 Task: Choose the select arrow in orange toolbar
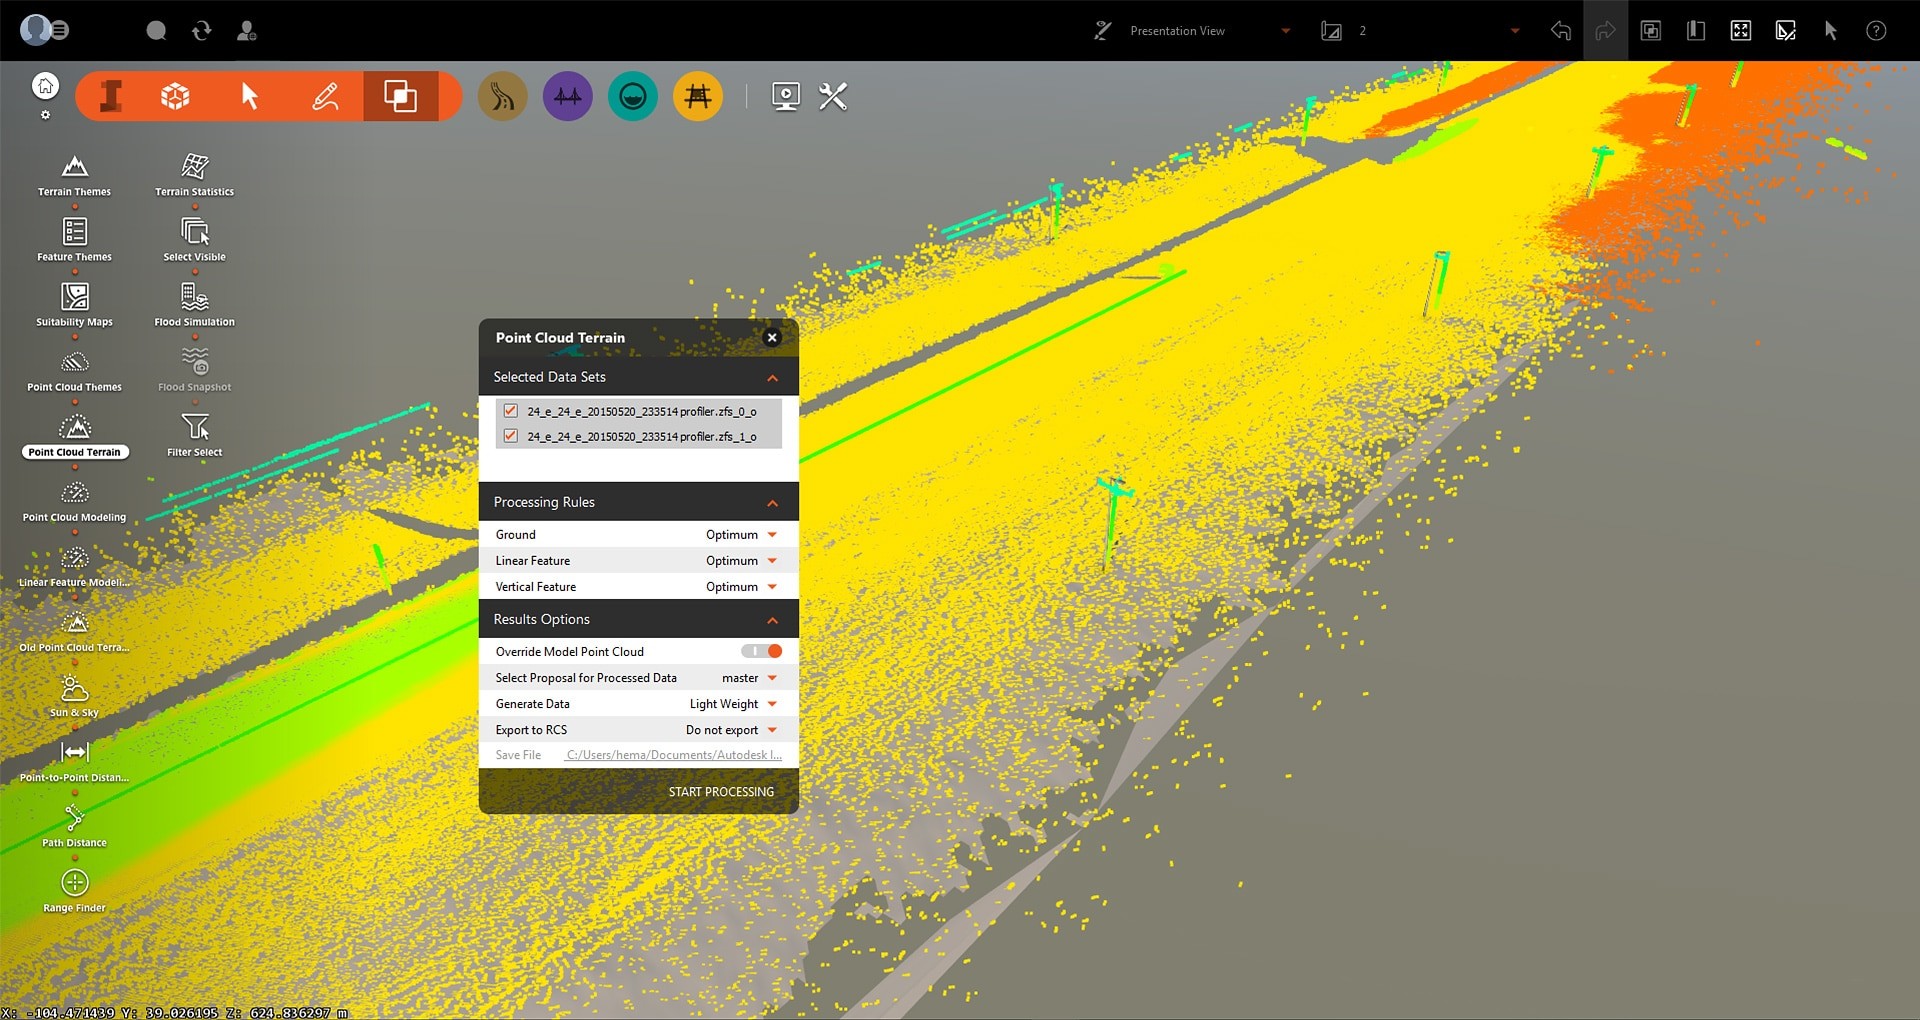coord(250,96)
